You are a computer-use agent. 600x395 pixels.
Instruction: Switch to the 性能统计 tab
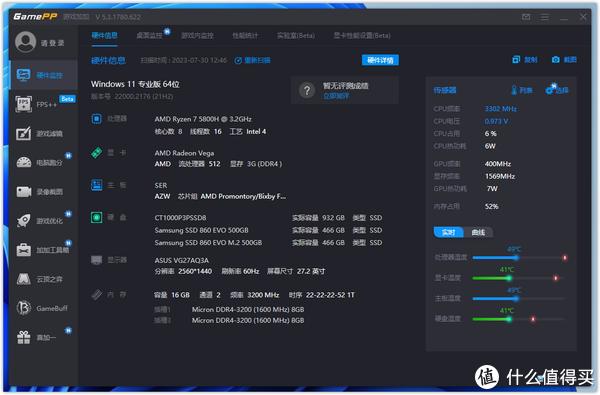point(245,36)
